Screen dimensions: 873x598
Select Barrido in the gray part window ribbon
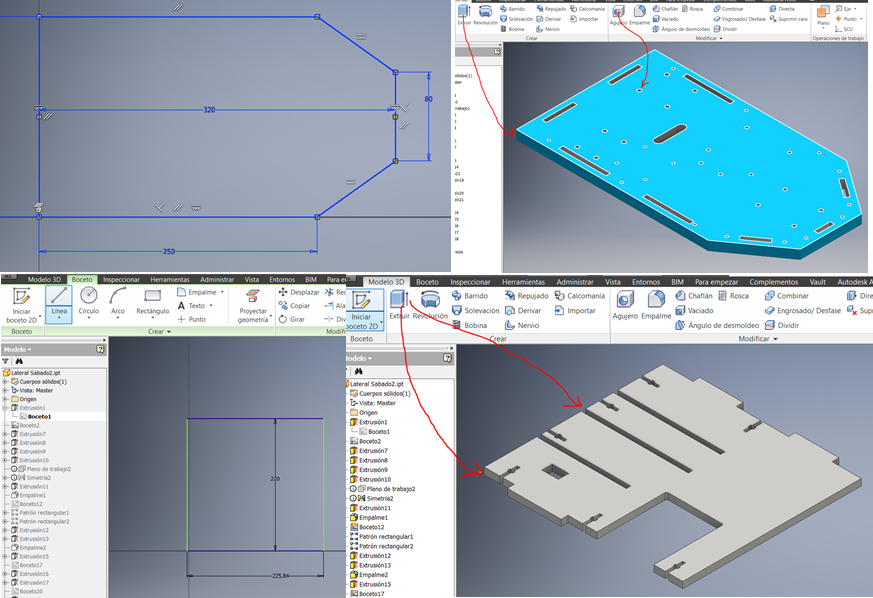[x=470, y=296]
